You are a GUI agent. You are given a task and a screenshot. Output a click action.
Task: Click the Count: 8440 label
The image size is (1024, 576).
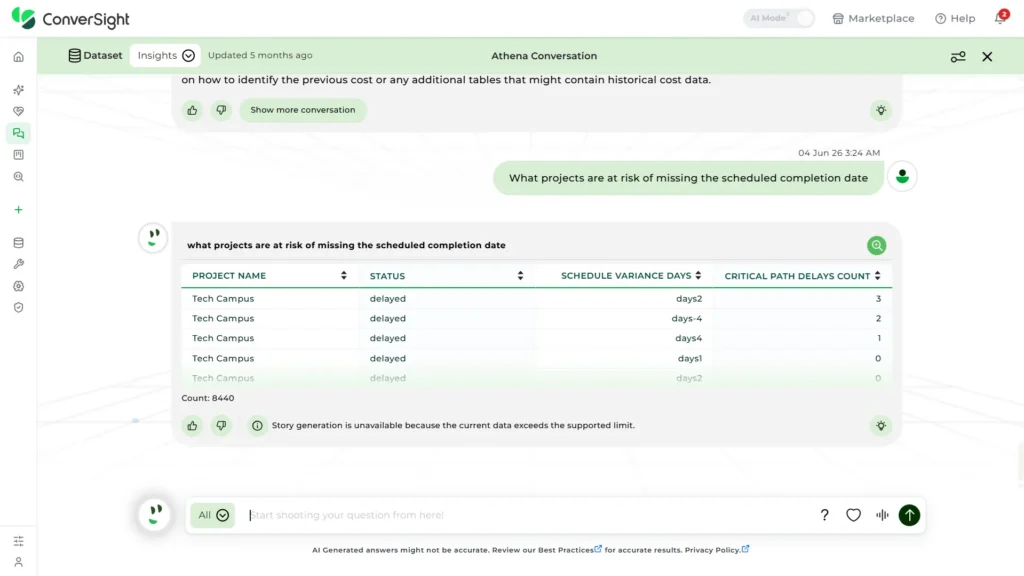click(x=208, y=398)
